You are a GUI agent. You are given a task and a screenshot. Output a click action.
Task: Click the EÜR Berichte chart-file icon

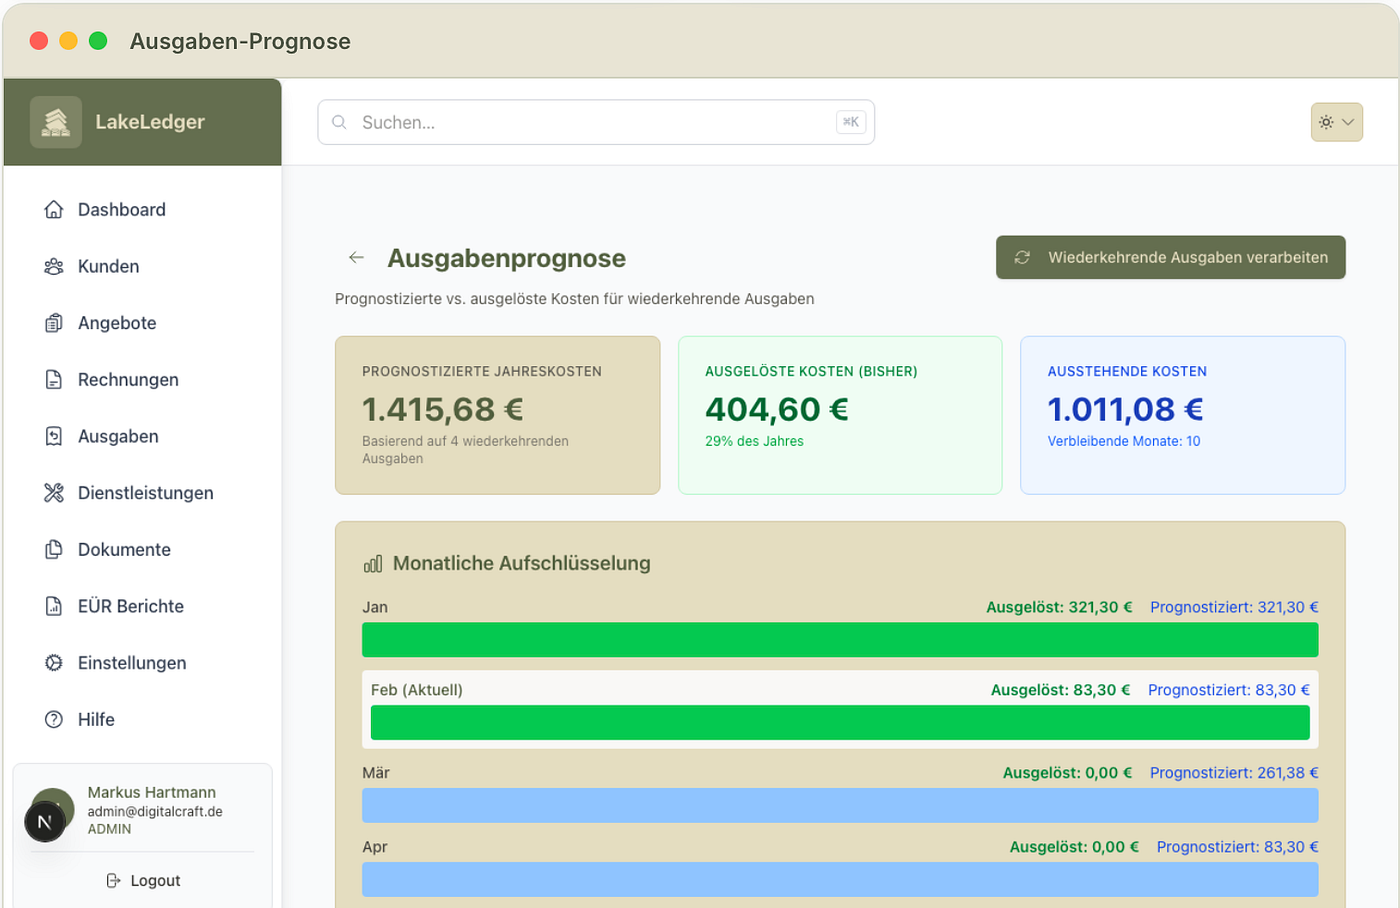tap(54, 606)
